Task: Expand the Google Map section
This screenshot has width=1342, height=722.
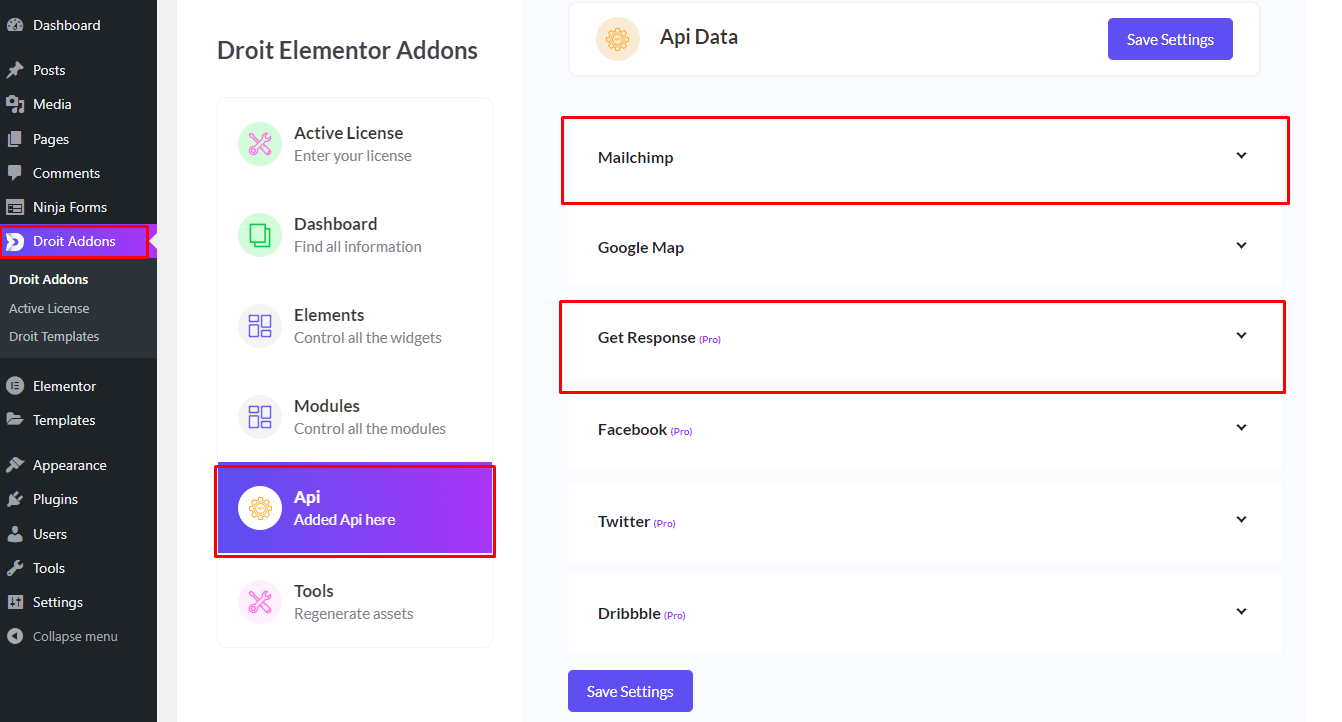Action: pos(1241,246)
